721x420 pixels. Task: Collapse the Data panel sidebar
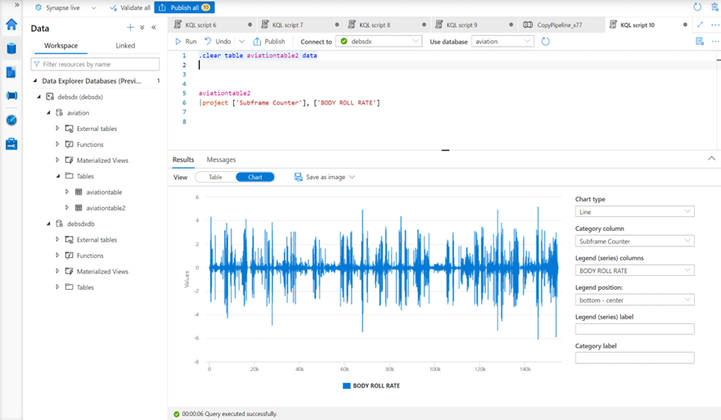pyautogui.click(x=154, y=28)
